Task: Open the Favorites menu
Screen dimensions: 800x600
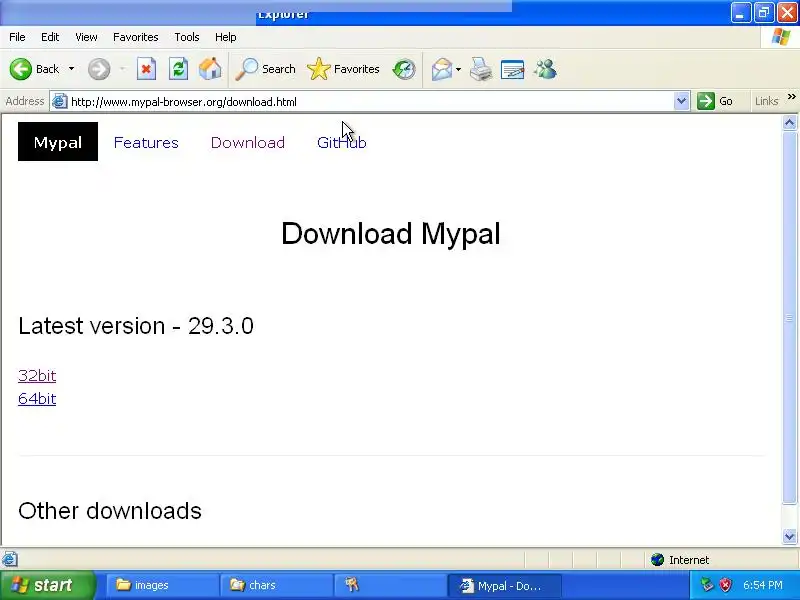Action: pos(136,37)
